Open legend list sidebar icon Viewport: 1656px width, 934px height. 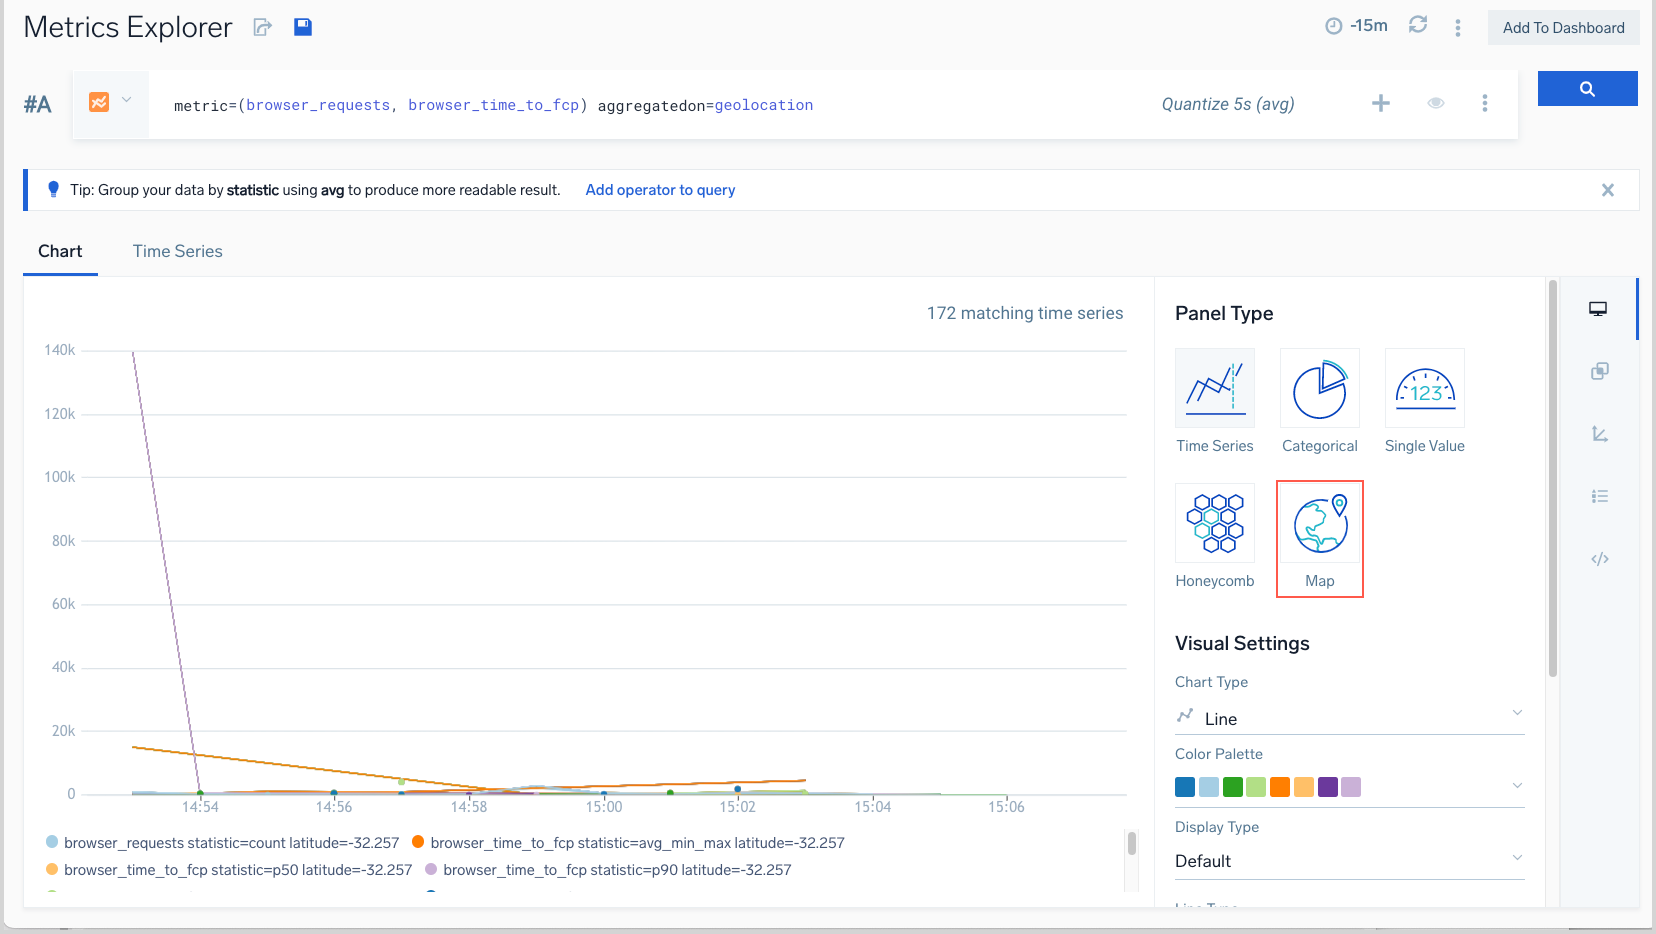click(x=1600, y=496)
